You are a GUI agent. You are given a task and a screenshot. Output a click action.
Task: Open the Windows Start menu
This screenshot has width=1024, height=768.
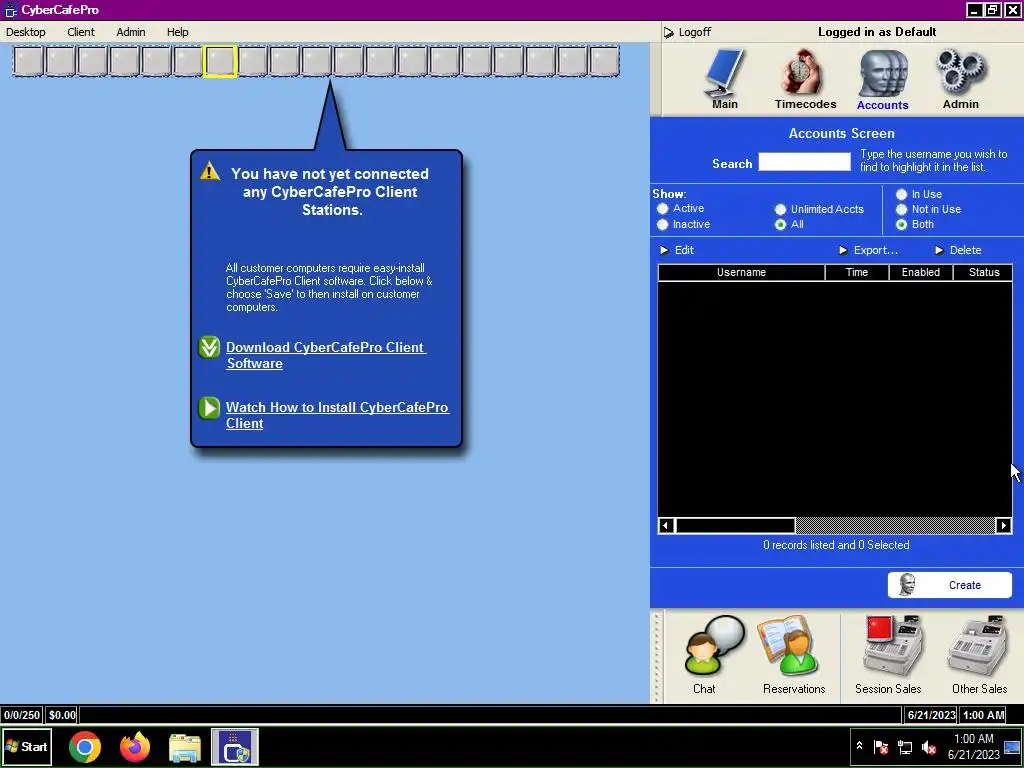(x=26, y=746)
